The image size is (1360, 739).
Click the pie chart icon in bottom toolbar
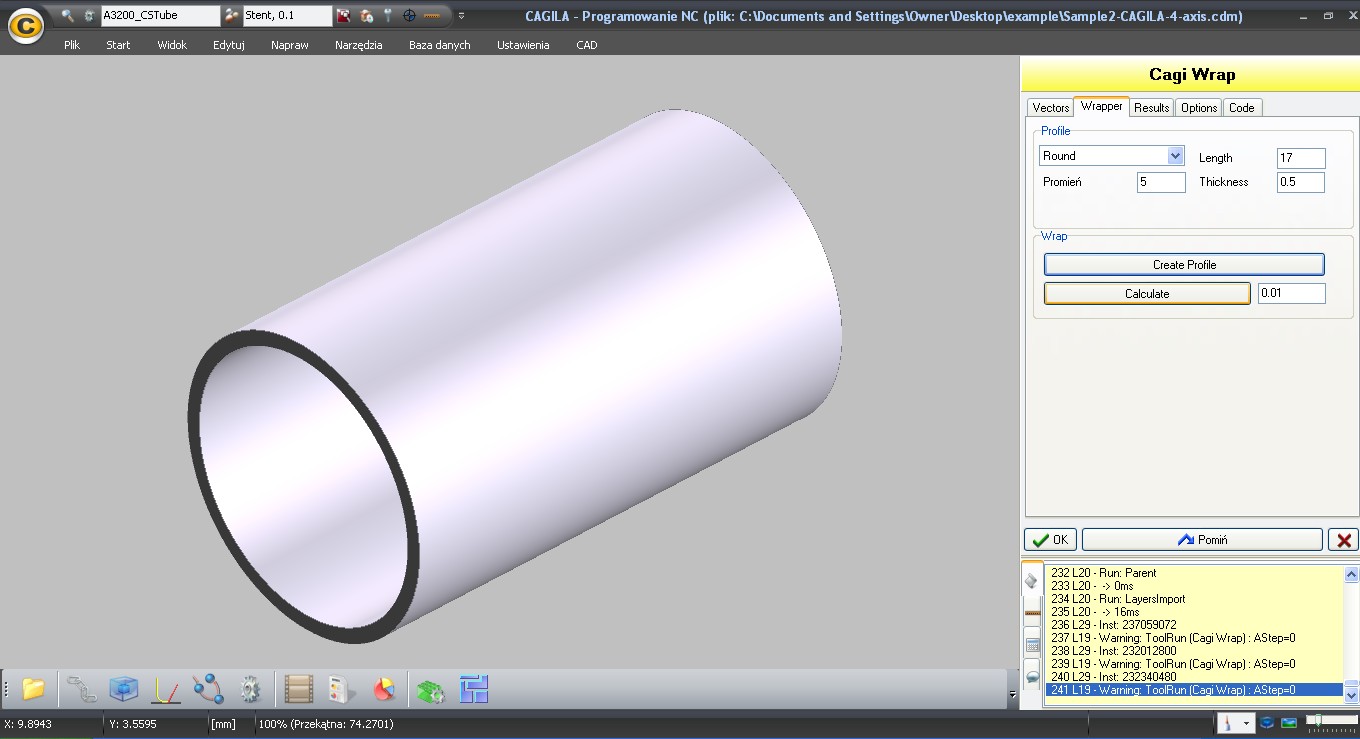tap(384, 689)
